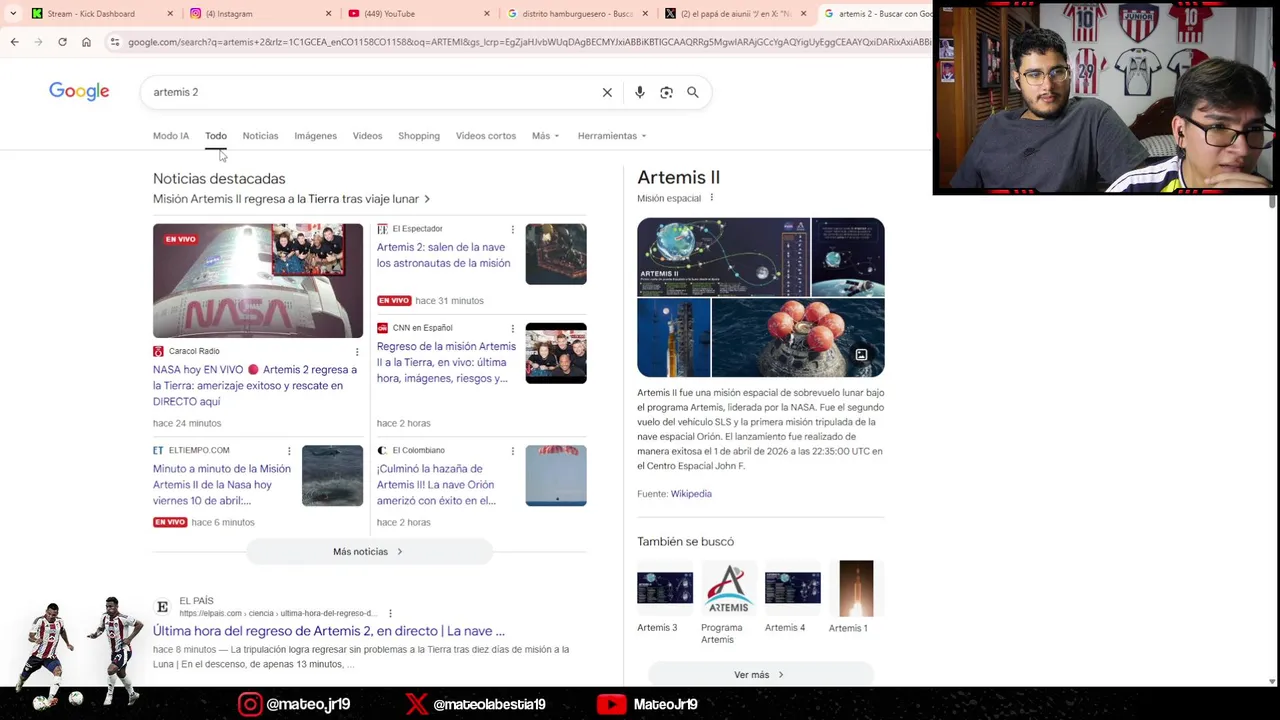Select the Todo search tab
The height and width of the screenshot is (720, 1280).
pyautogui.click(x=216, y=136)
